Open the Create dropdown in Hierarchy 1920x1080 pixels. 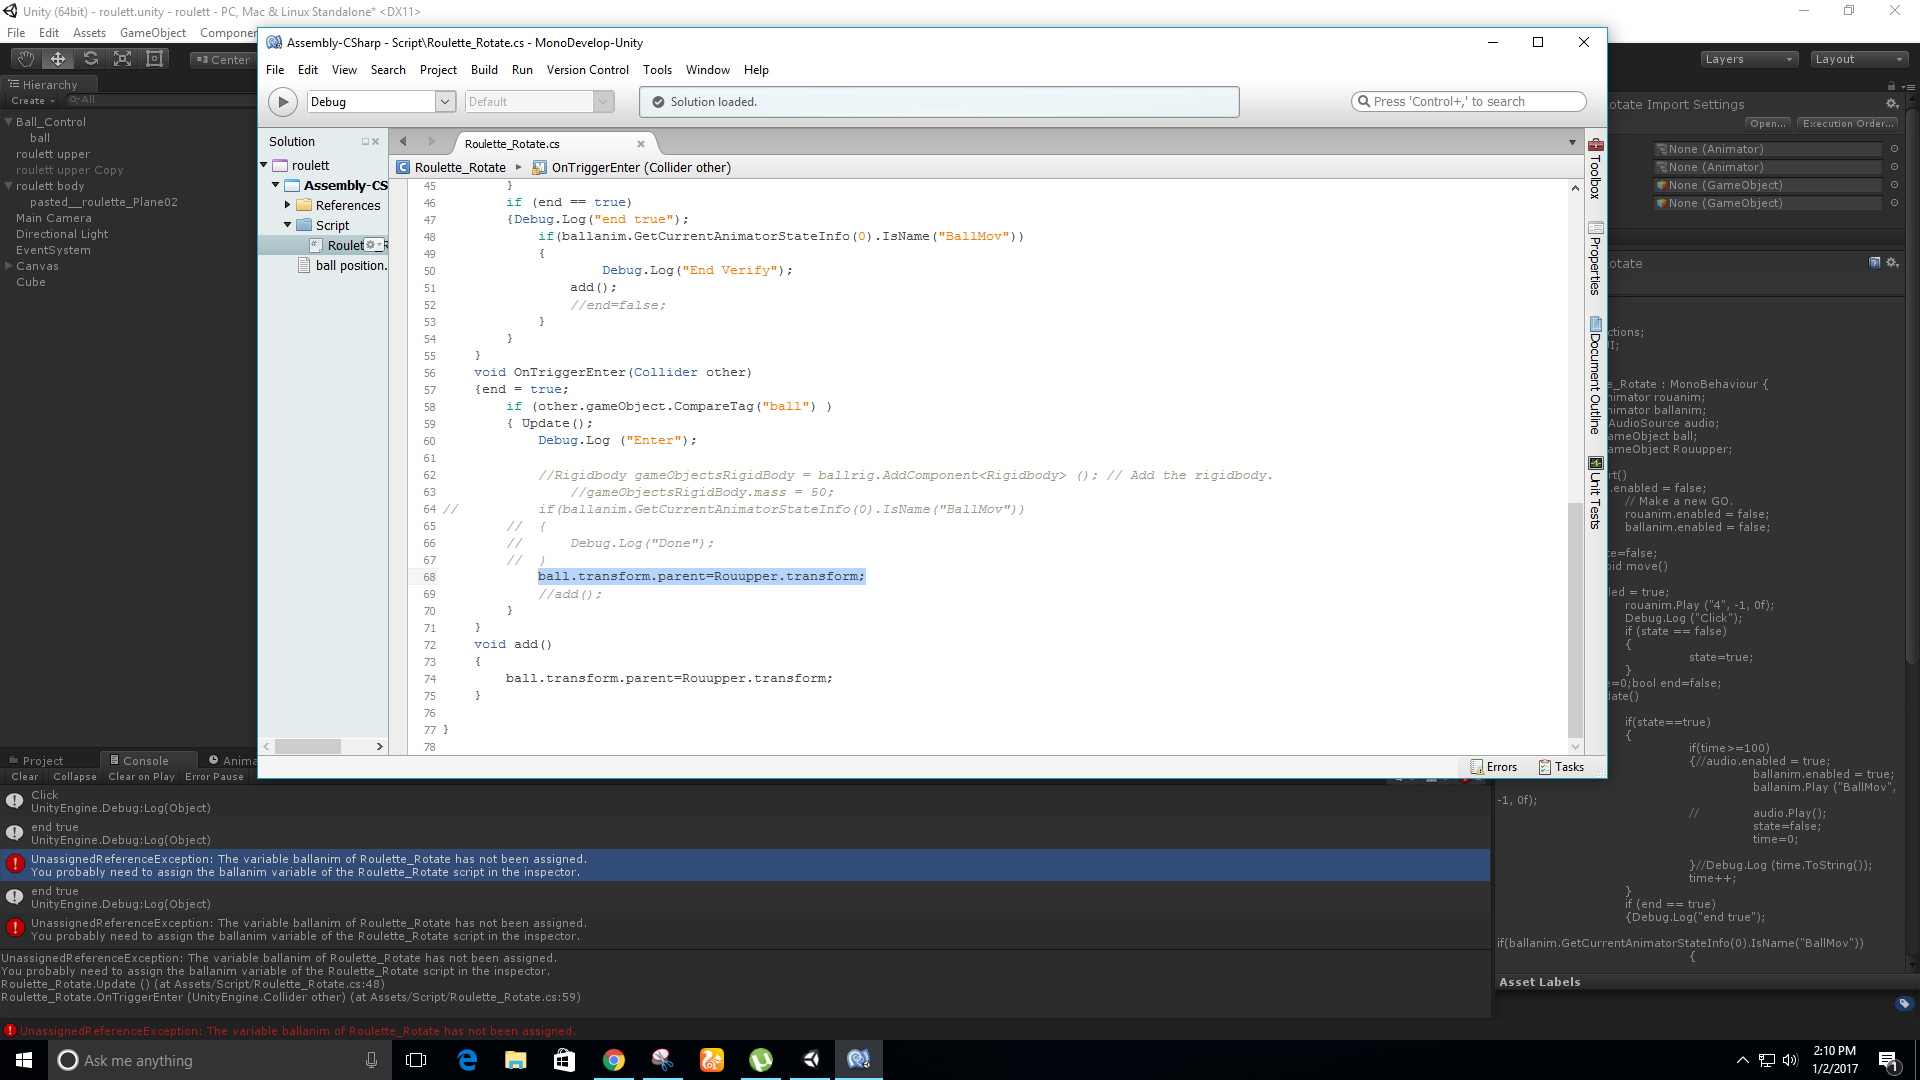point(33,101)
